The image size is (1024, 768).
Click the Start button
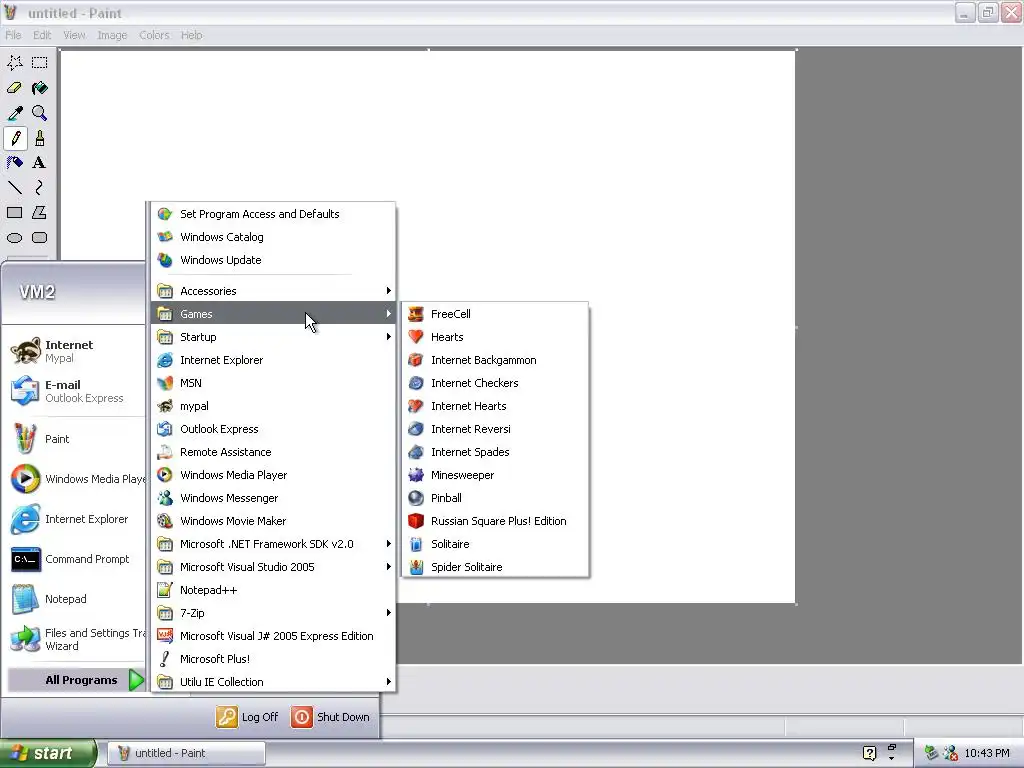(48, 753)
